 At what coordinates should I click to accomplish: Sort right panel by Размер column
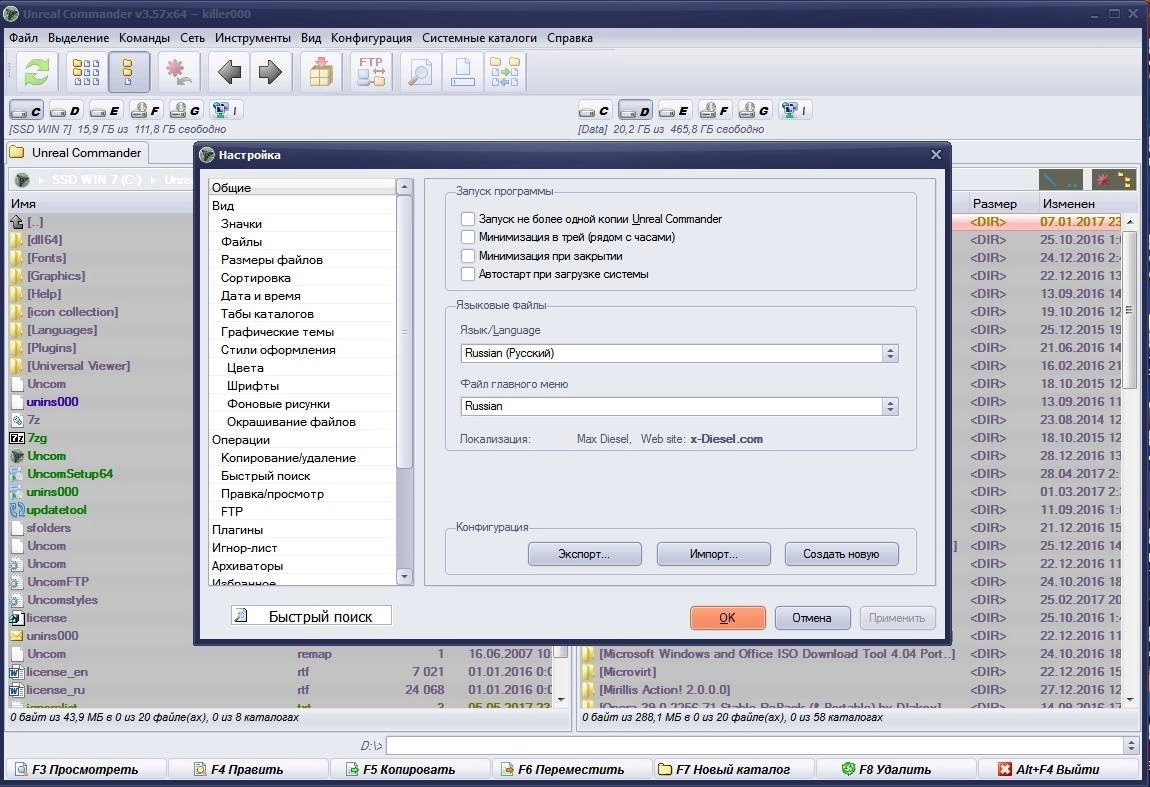pos(995,203)
